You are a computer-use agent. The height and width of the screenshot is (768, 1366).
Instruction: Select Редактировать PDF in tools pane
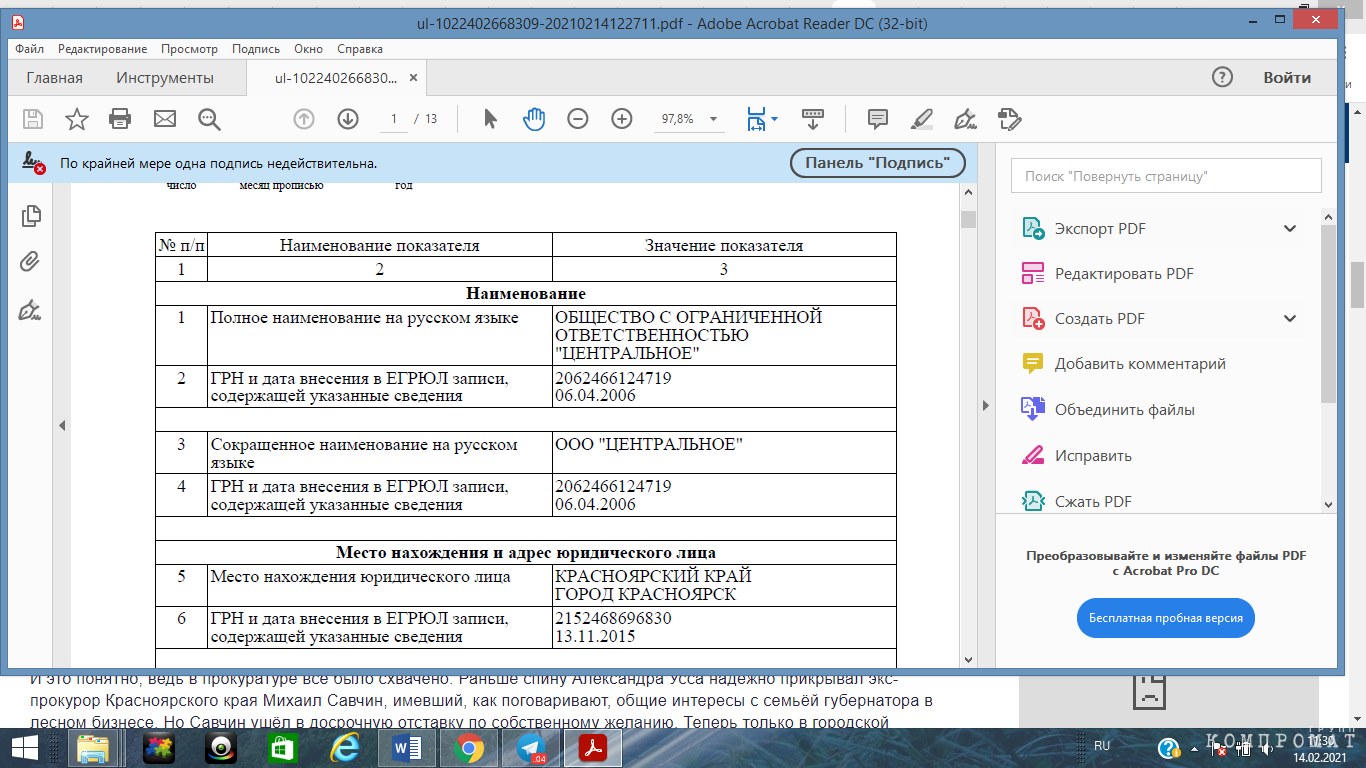click(x=1124, y=273)
